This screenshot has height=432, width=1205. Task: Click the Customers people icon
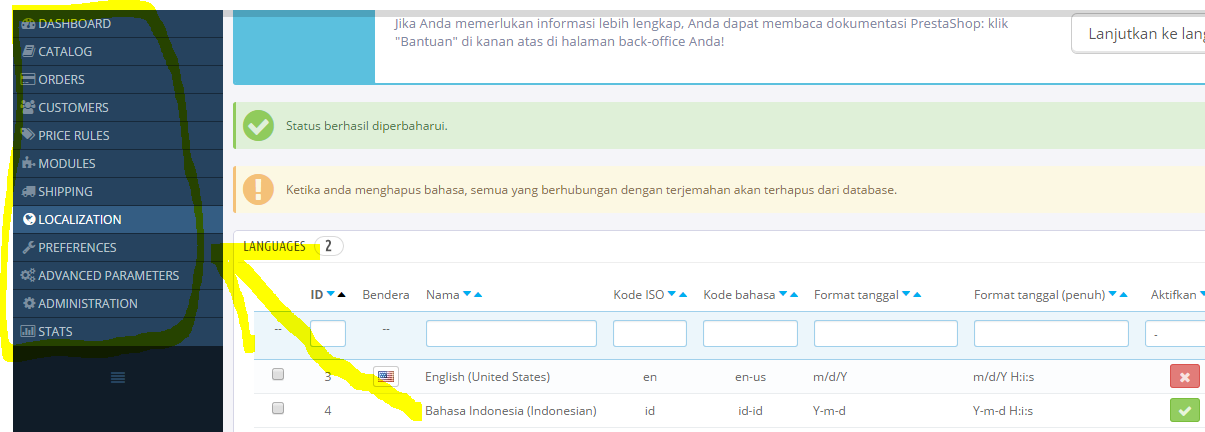point(29,107)
